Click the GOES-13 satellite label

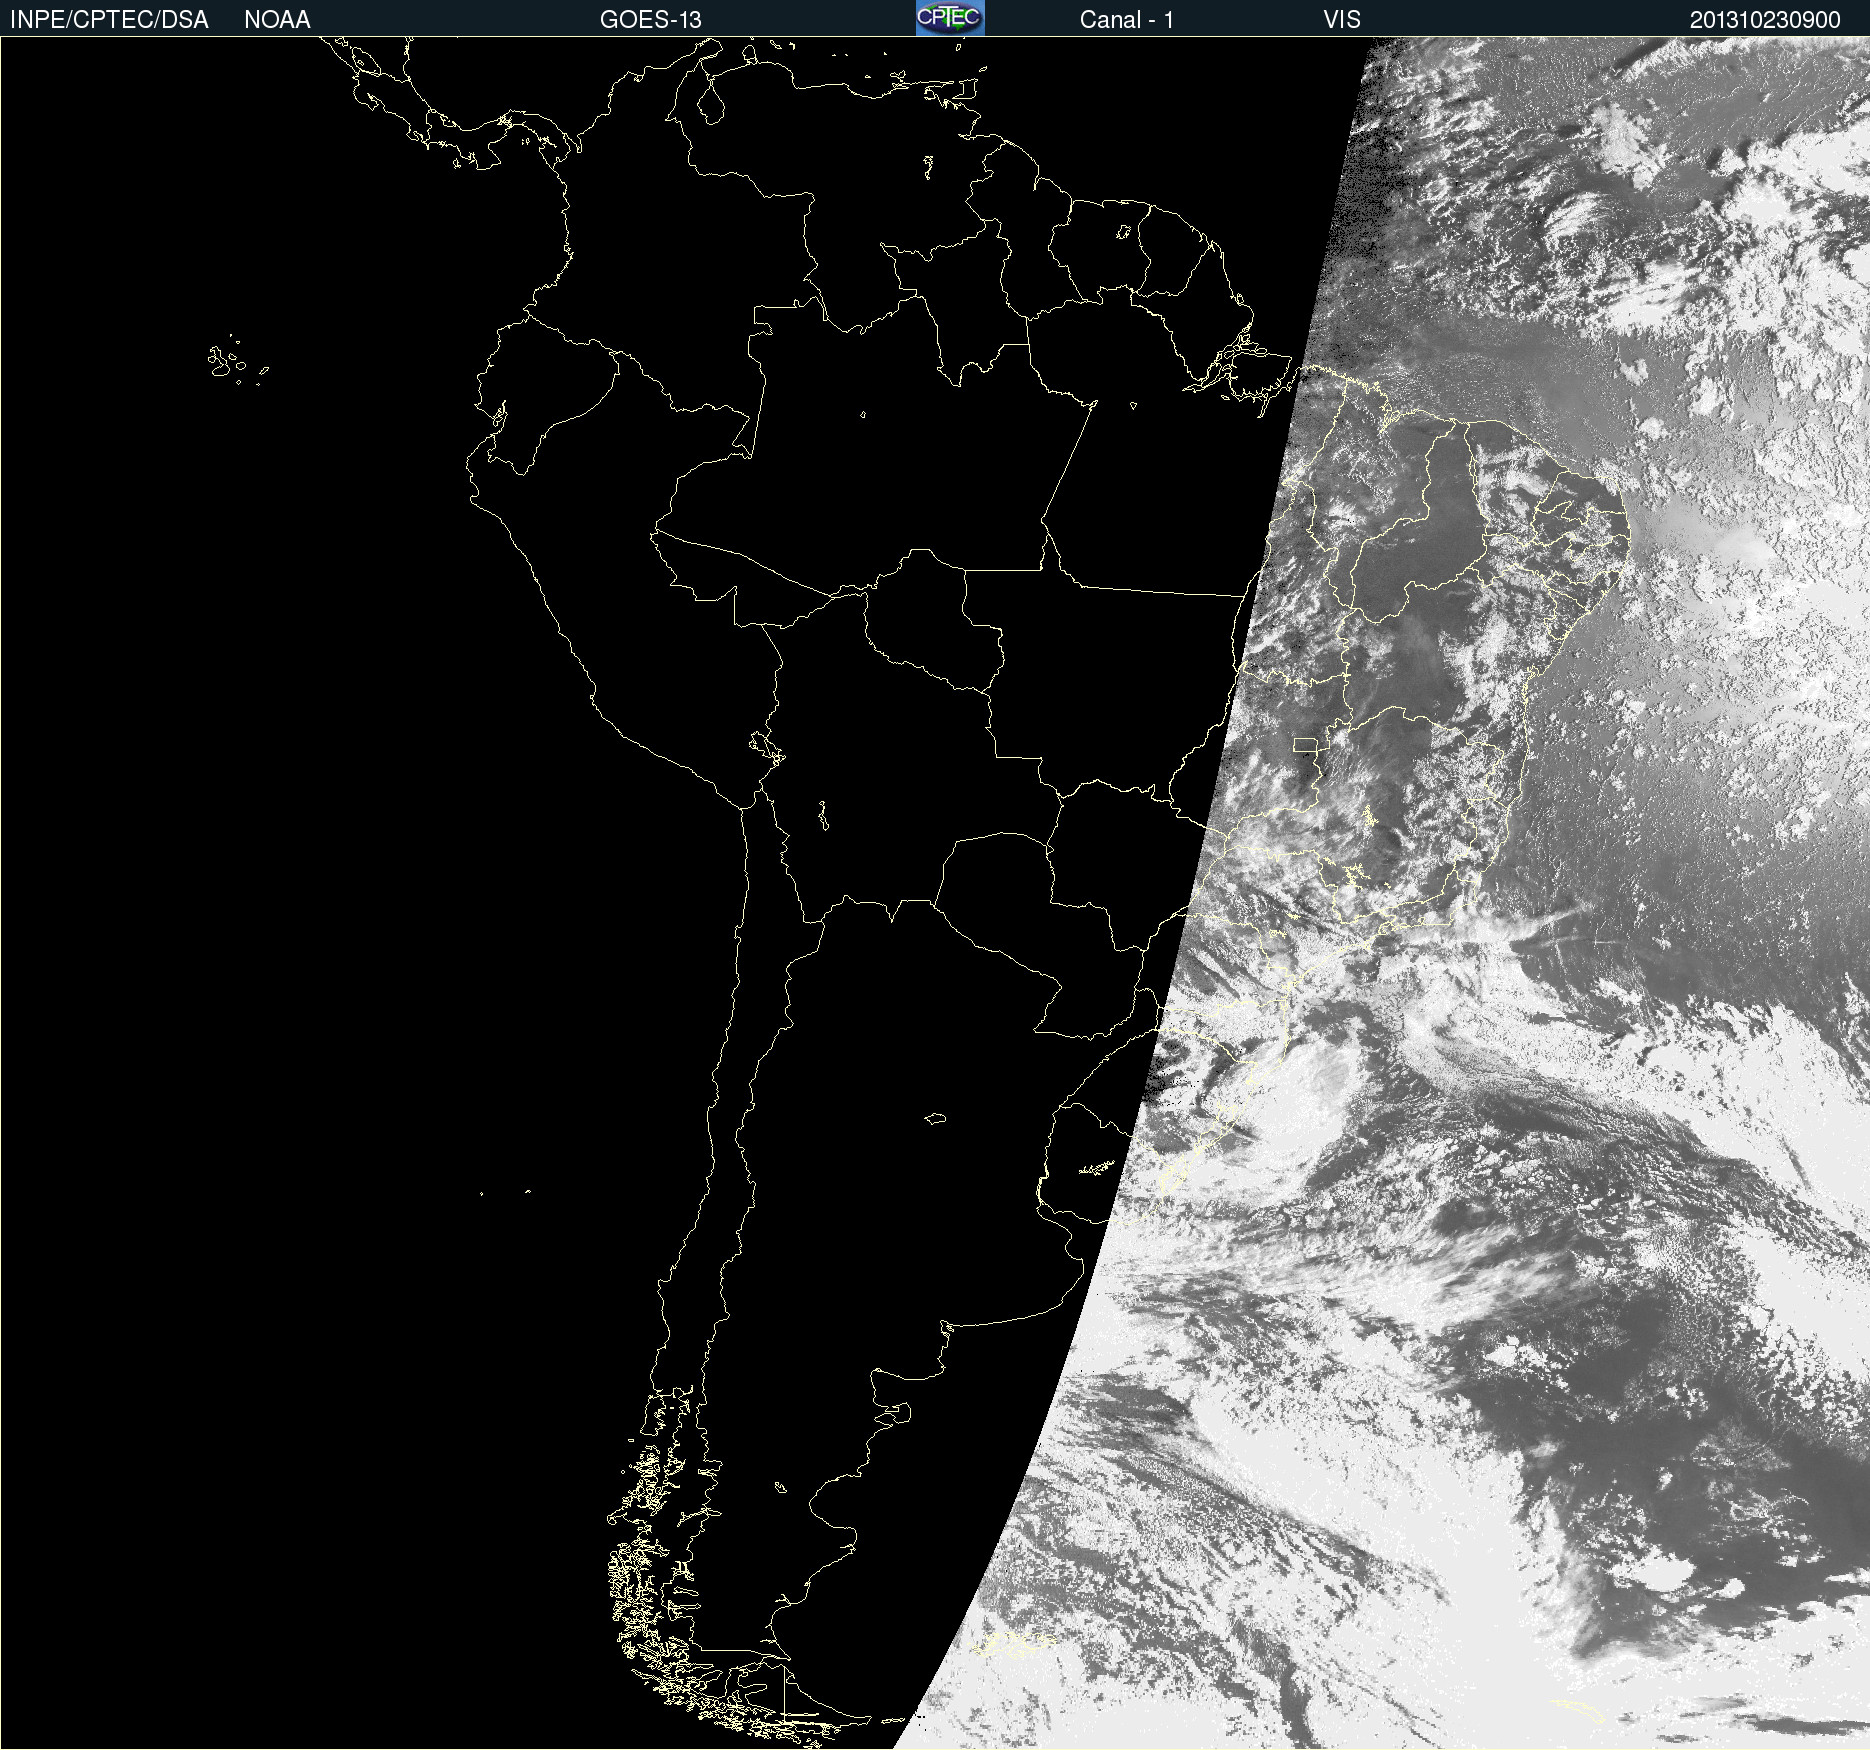point(651,20)
